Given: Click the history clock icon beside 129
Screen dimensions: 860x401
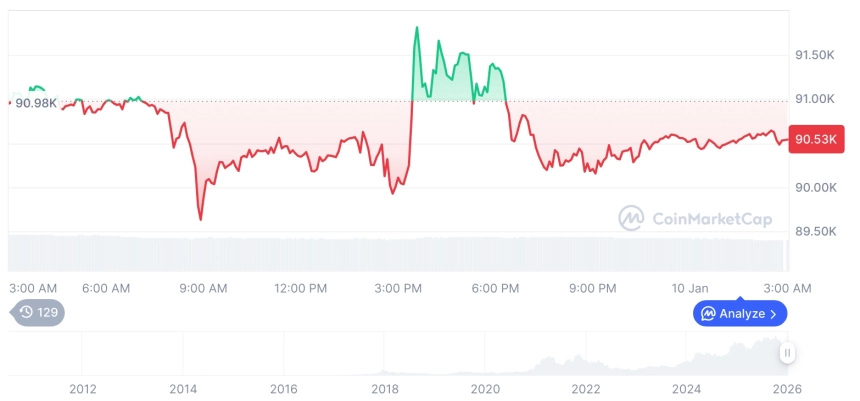Looking at the screenshot, I should click(26, 313).
